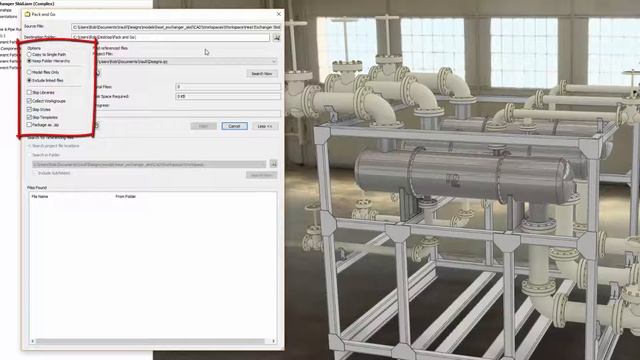This screenshot has height=360, width=640.
Task: Browse for the destination folder
Action: (276, 38)
